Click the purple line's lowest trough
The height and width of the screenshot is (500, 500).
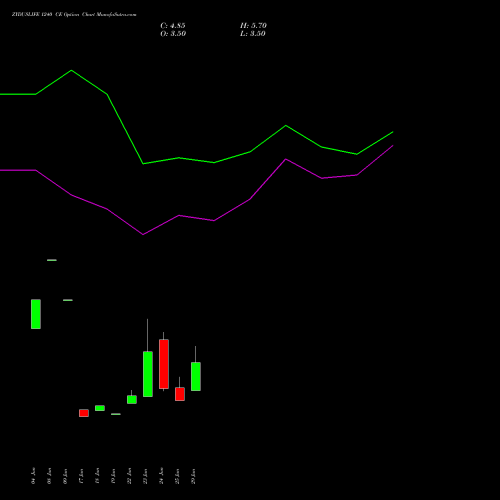(x=143, y=234)
